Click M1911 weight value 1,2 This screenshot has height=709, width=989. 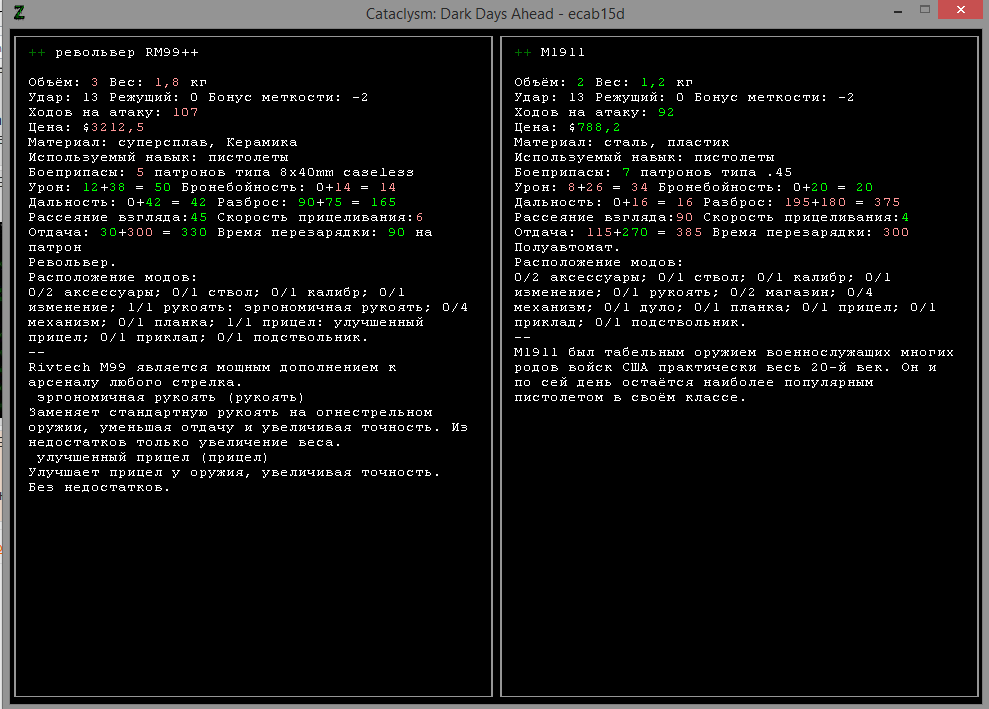click(x=653, y=83)
